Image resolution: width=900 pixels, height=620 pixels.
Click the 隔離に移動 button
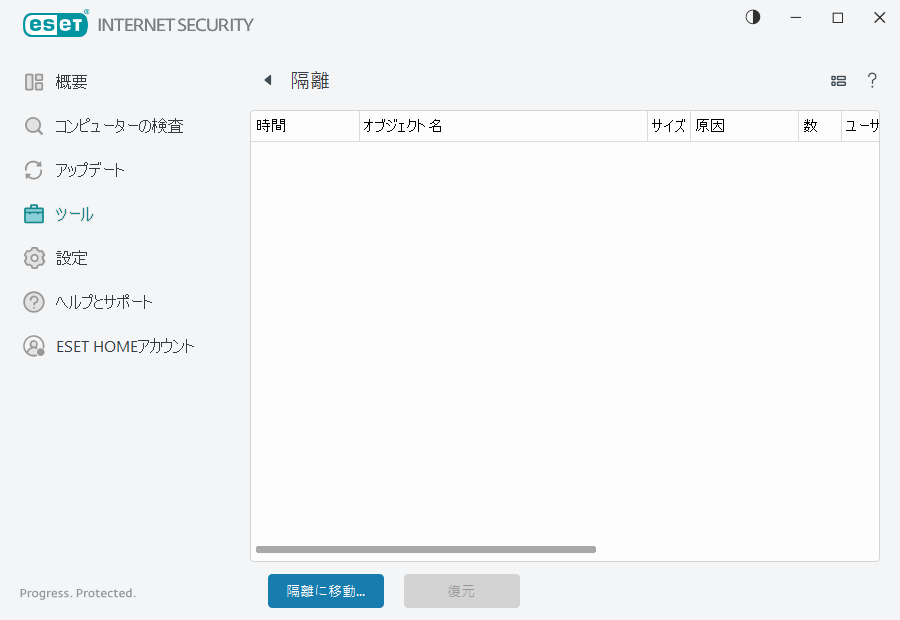click(x=325, y=591)
